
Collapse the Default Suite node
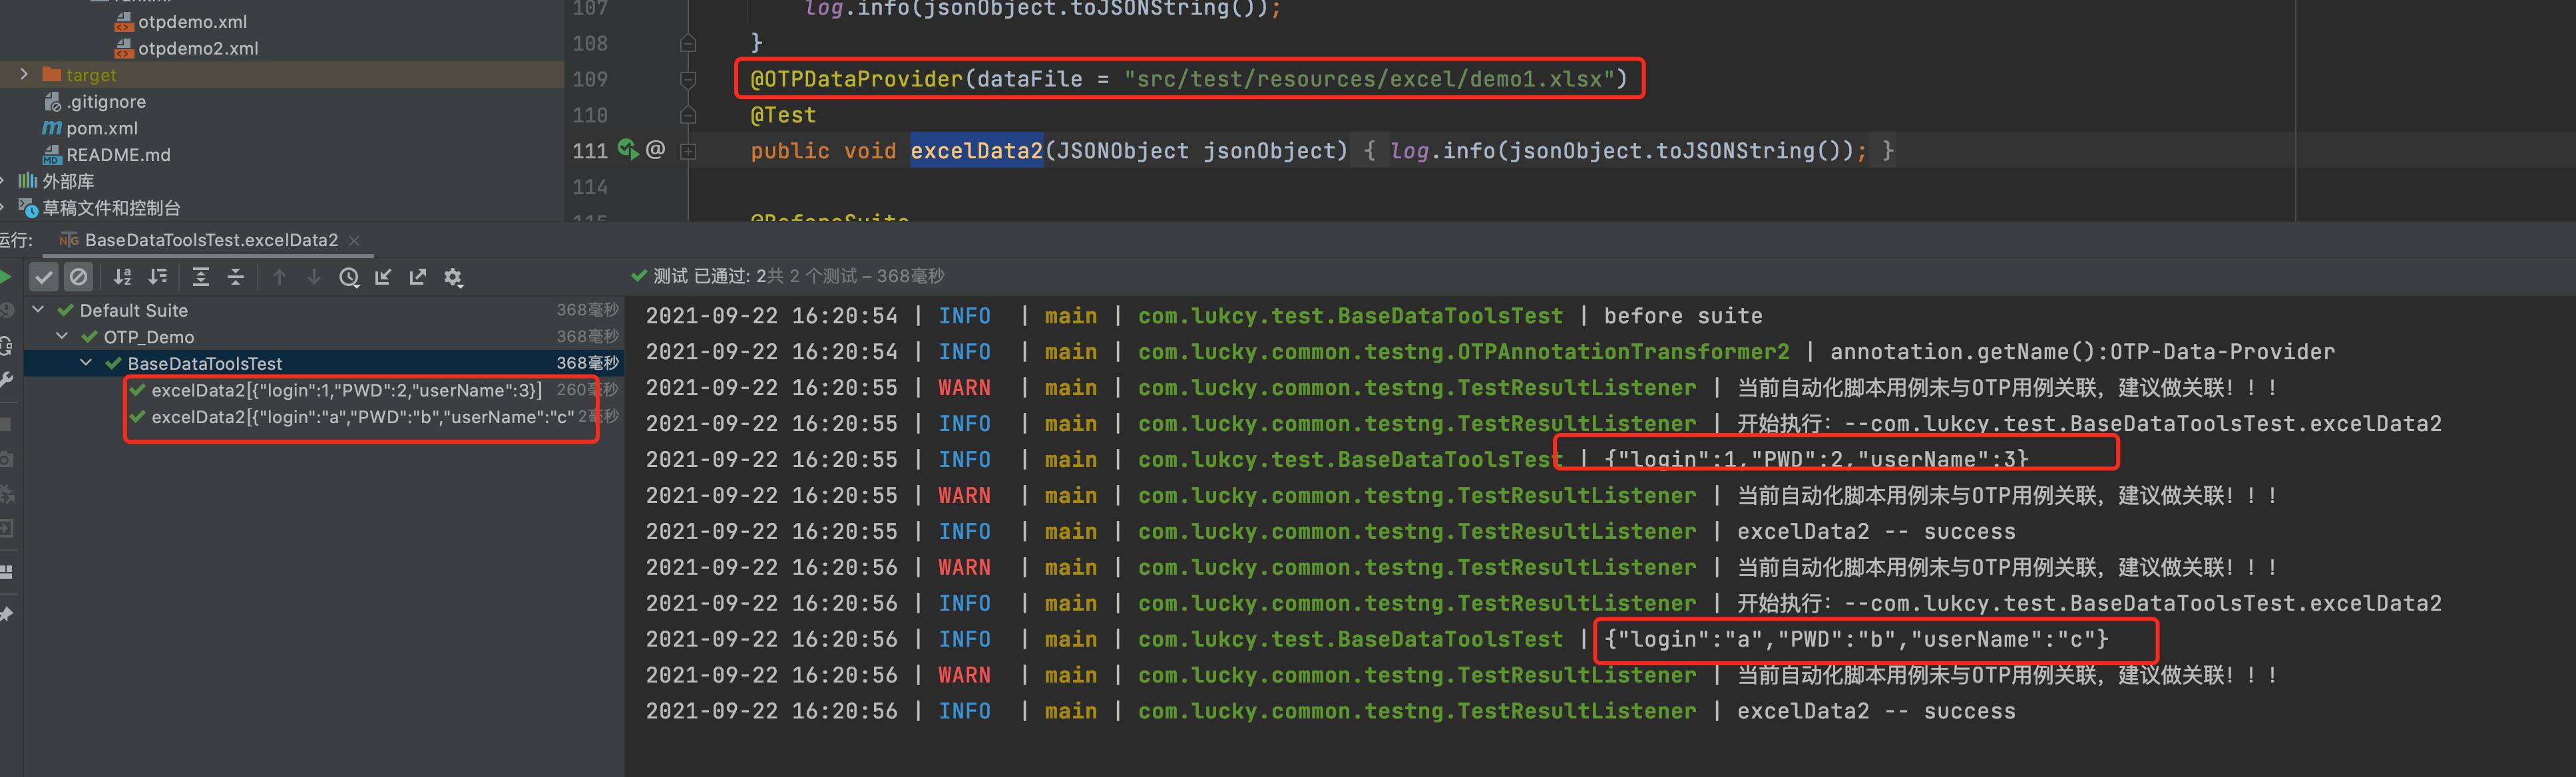pyautogui.click(x=38, y=310)
